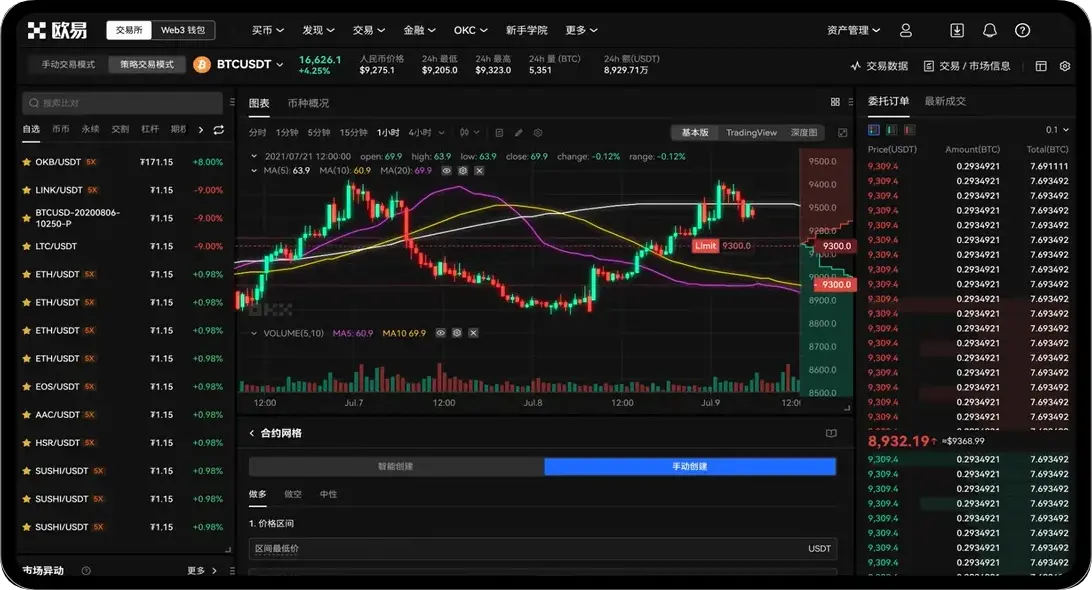Expand the chart to fullscreen
Screen dimensions: 1092x590
coord(843,132)
